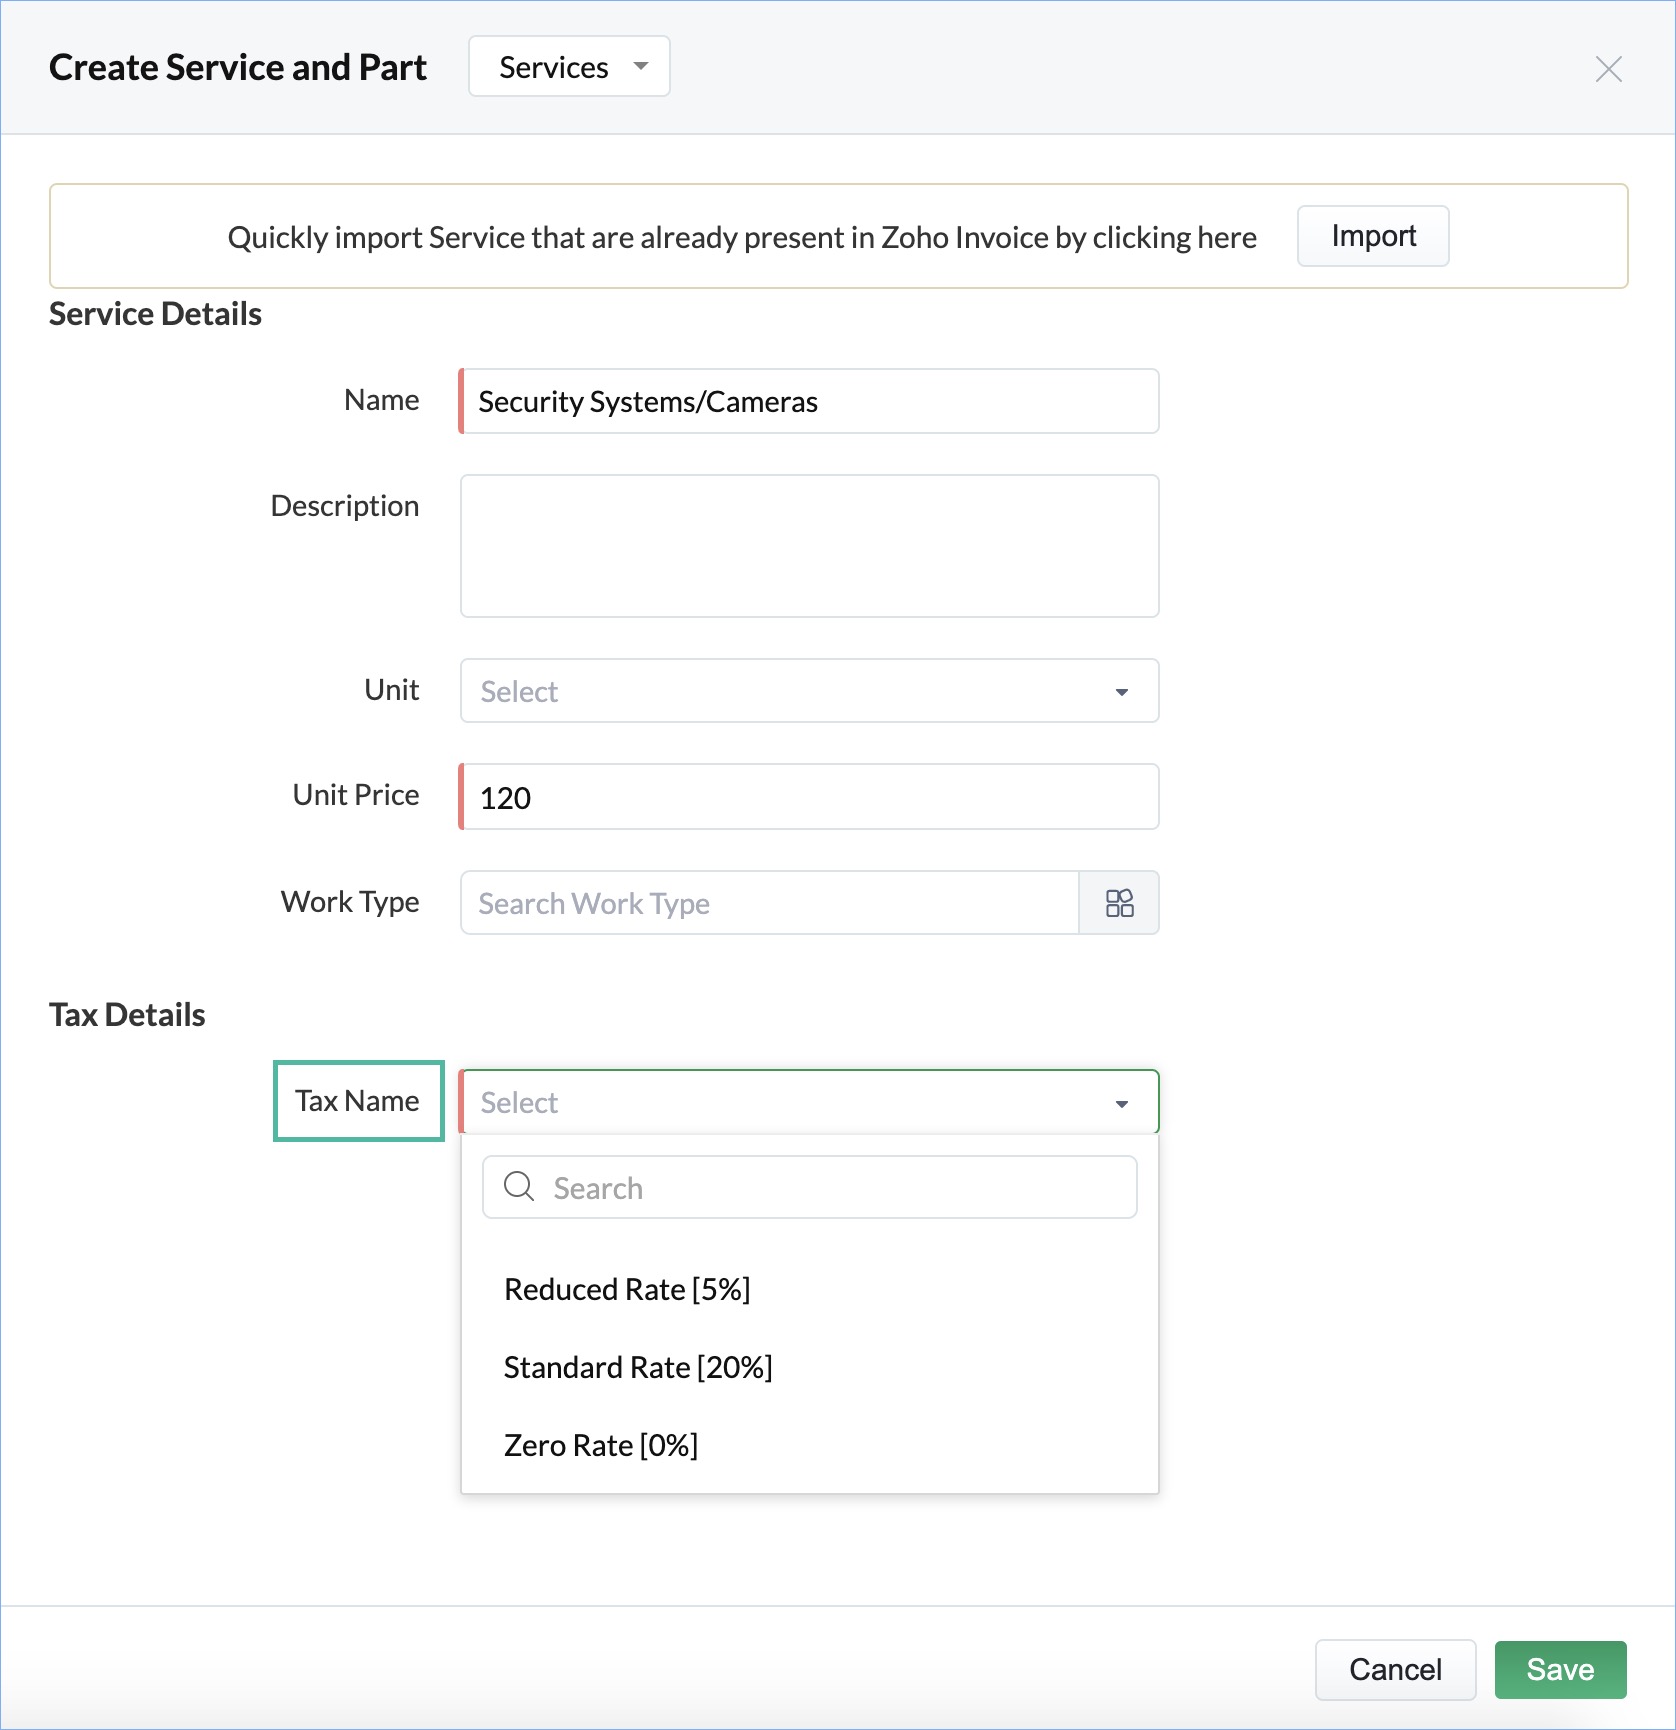Focus the Name field with Security Systems/Cameras
This screenshot has height=1730, width=1676.
pos(809,401)
